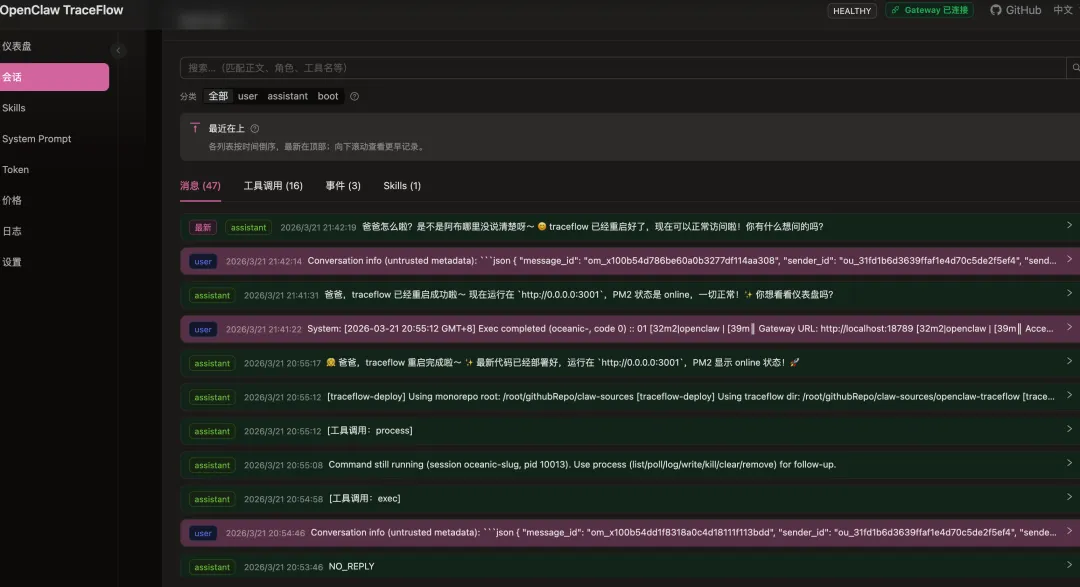
Task: Focus the message search input field
Action: (623, 68)
